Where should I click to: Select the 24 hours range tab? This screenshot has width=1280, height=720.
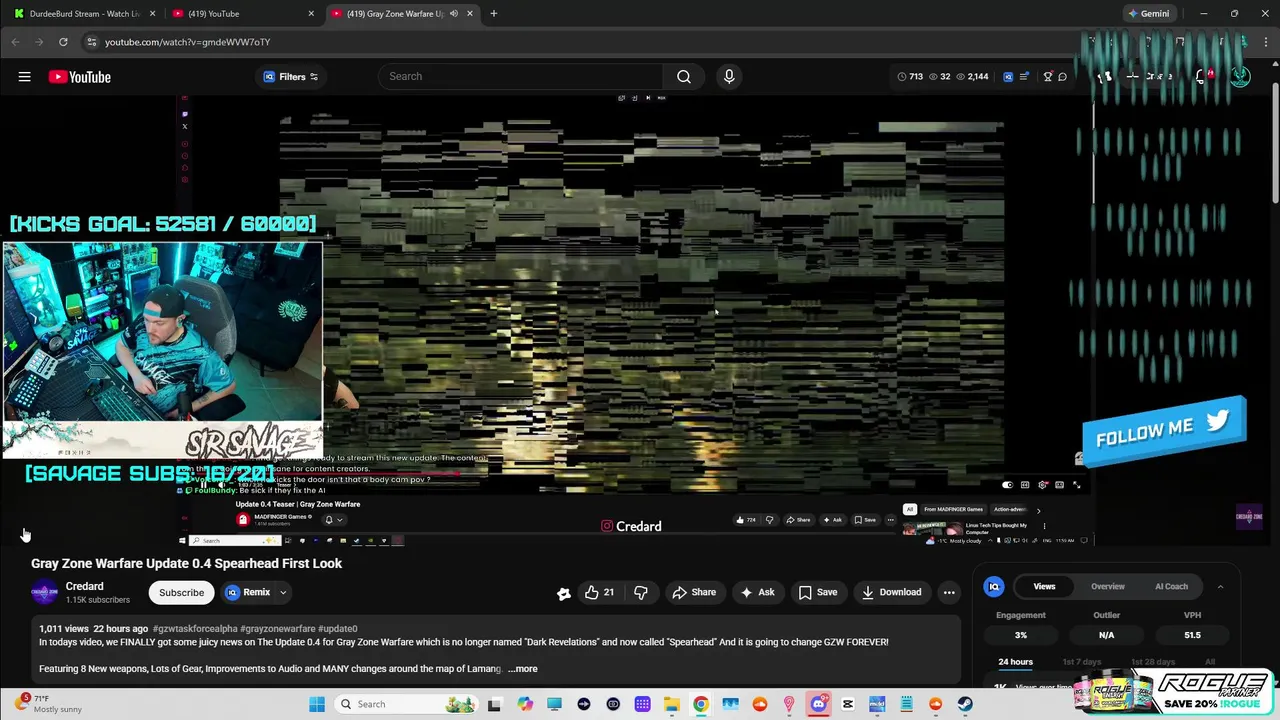pyautogui.click(x=1015, y=662)
